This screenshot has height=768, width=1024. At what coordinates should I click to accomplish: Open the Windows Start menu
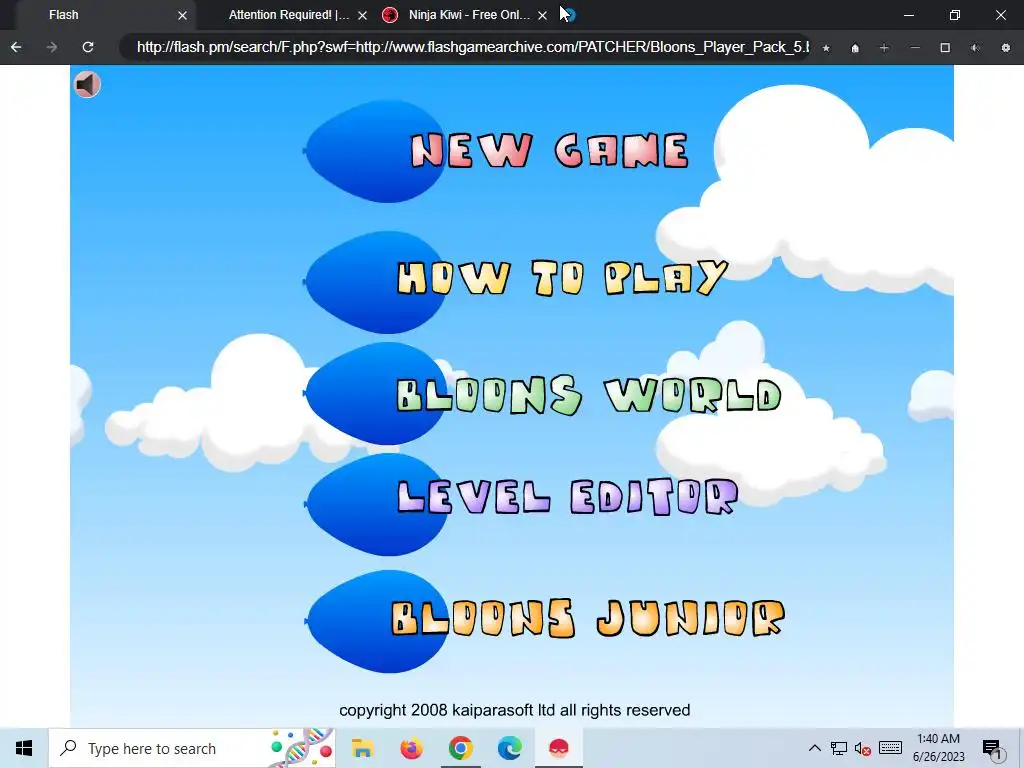pyautogui.click(x=24, y=748)
